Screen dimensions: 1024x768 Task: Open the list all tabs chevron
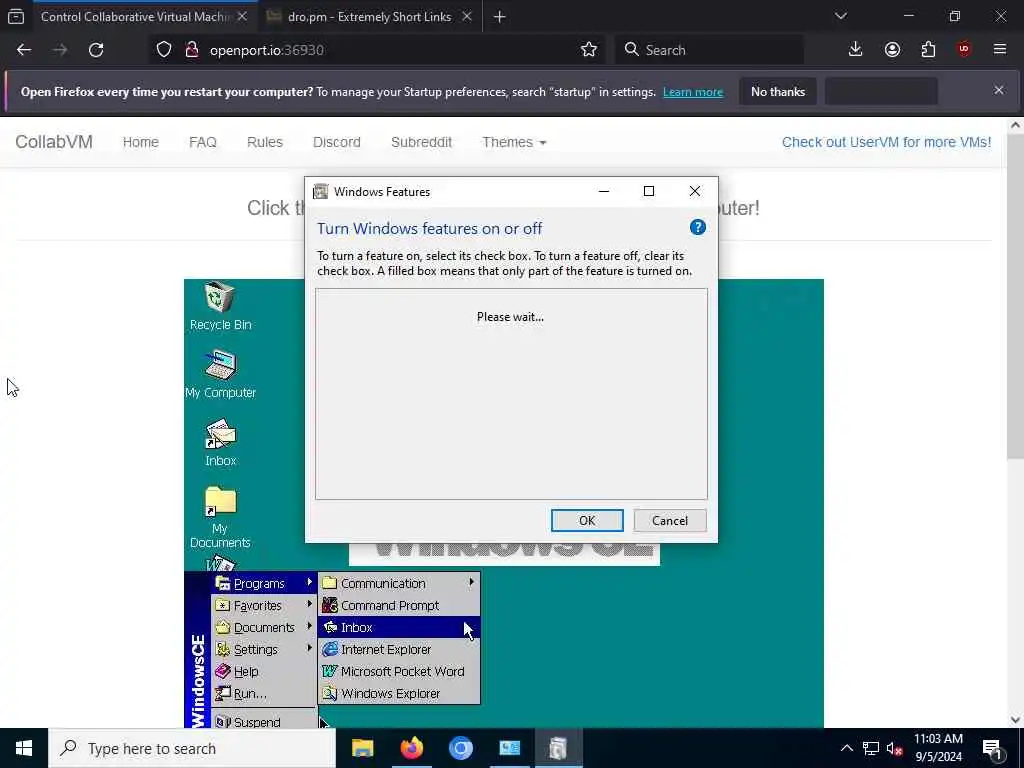[x=840, y=17]
